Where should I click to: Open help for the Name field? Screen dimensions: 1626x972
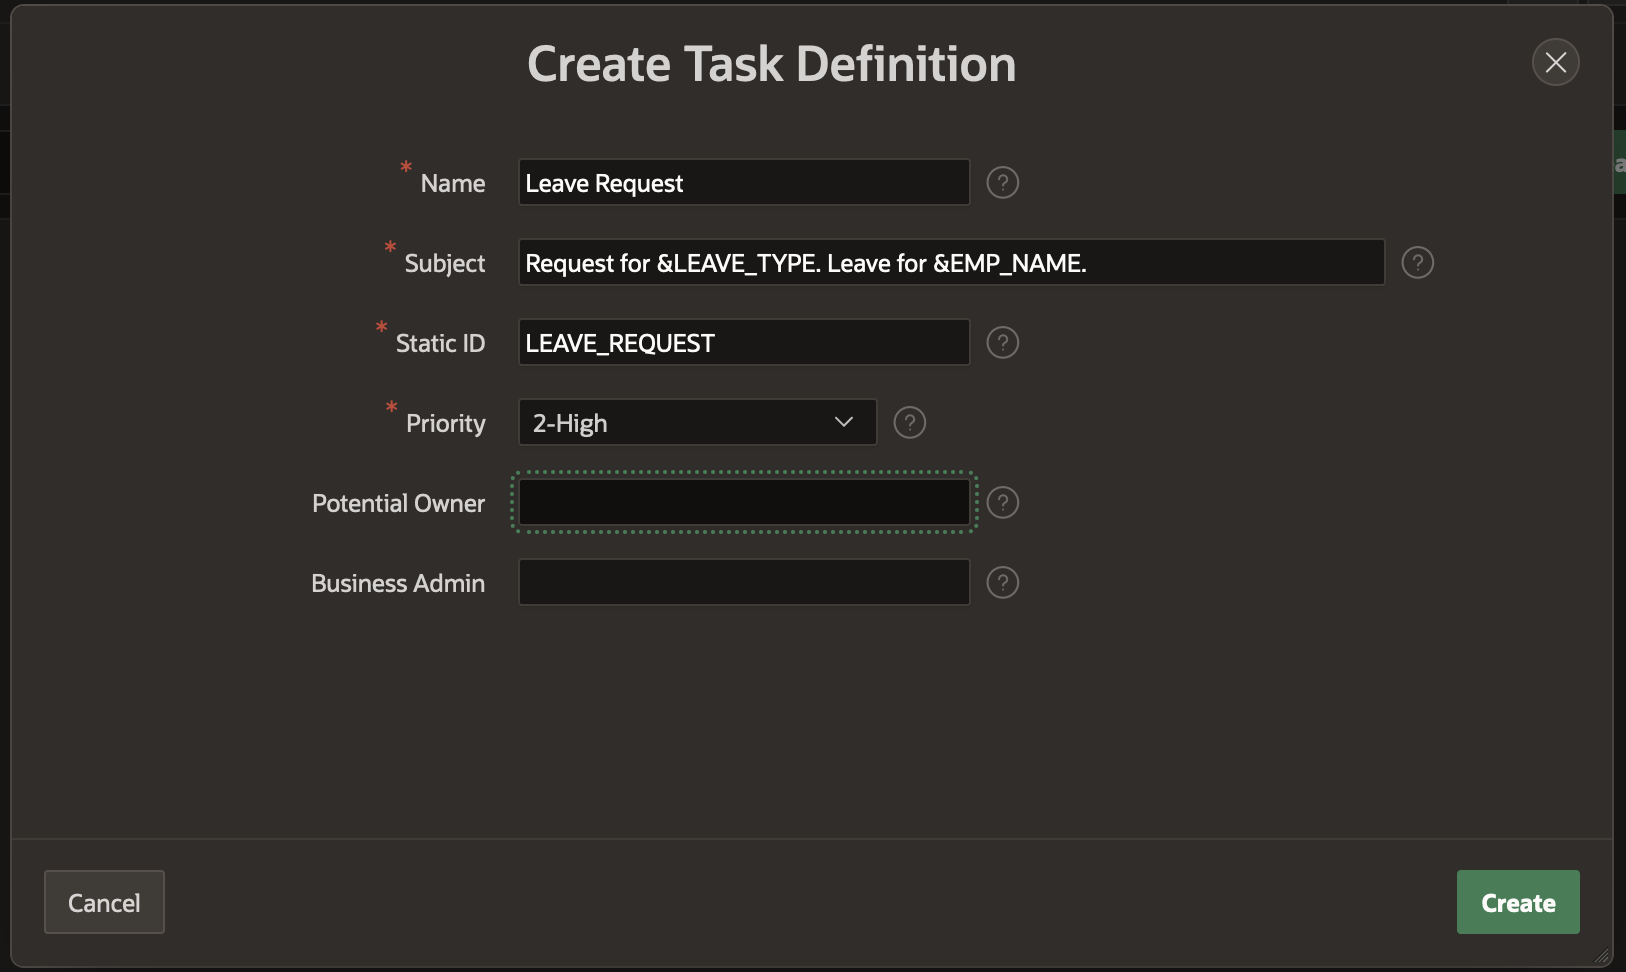click(1002, 183)
